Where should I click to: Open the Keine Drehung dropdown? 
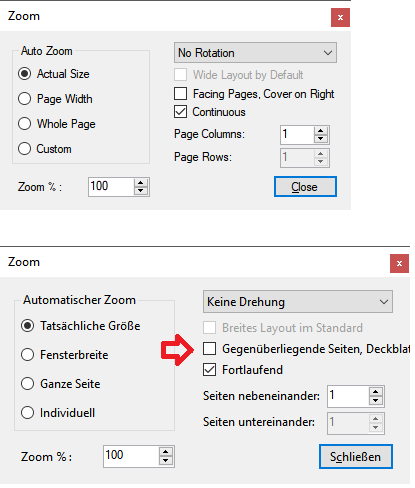click(x=298, y=302)
